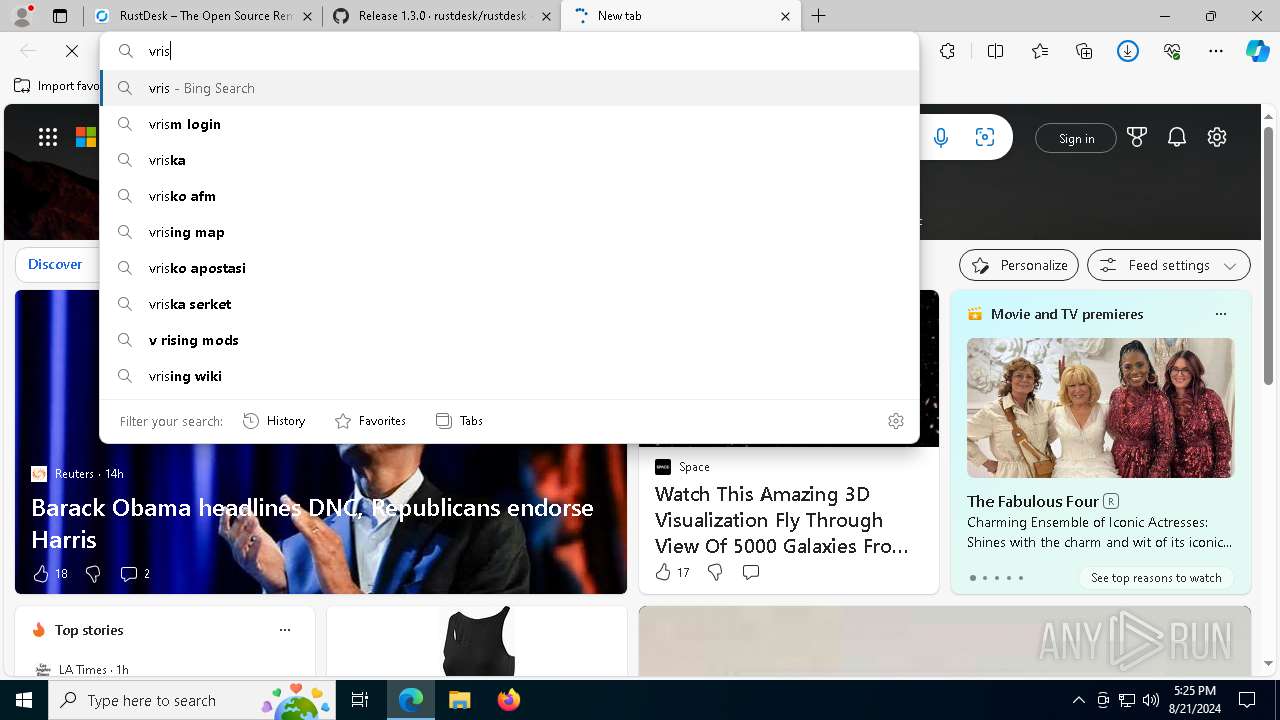Image resolution: width=1280 pixels, height=720 pixels.
Task: Select 'v rising mods' suggestion
Action: click(509, 340)
